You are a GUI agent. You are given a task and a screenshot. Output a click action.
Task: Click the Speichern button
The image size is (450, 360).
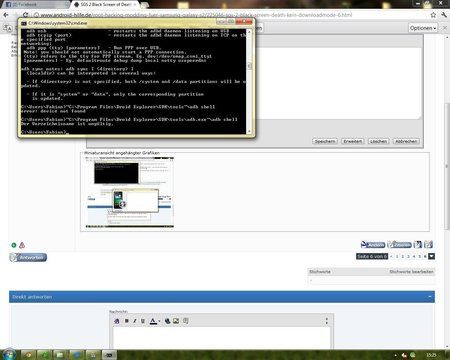pyautogui.click(x=325, y=141)
